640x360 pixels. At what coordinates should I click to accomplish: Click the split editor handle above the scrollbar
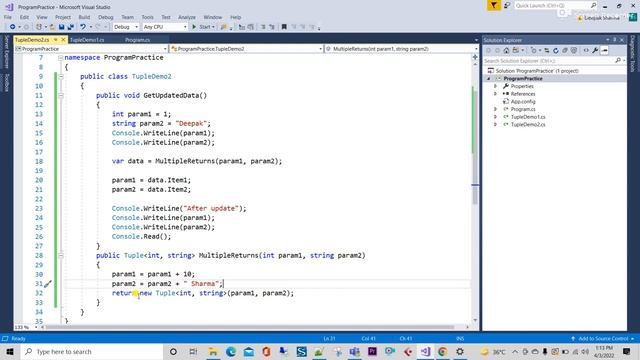point(475,57)
